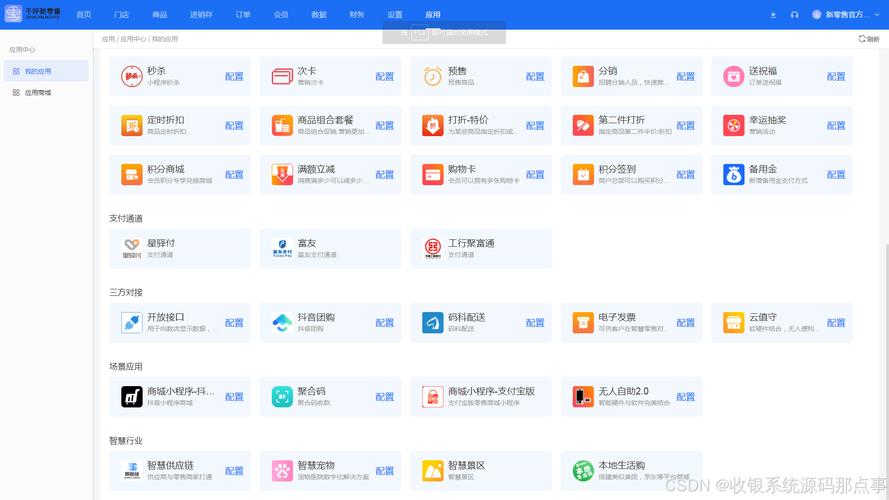
Task: Select the 预售 alarm clock icon
Action: 433,76
